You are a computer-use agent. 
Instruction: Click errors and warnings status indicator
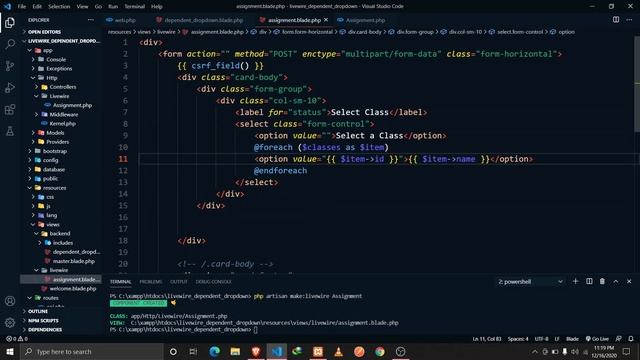click(x=17, y=339)
